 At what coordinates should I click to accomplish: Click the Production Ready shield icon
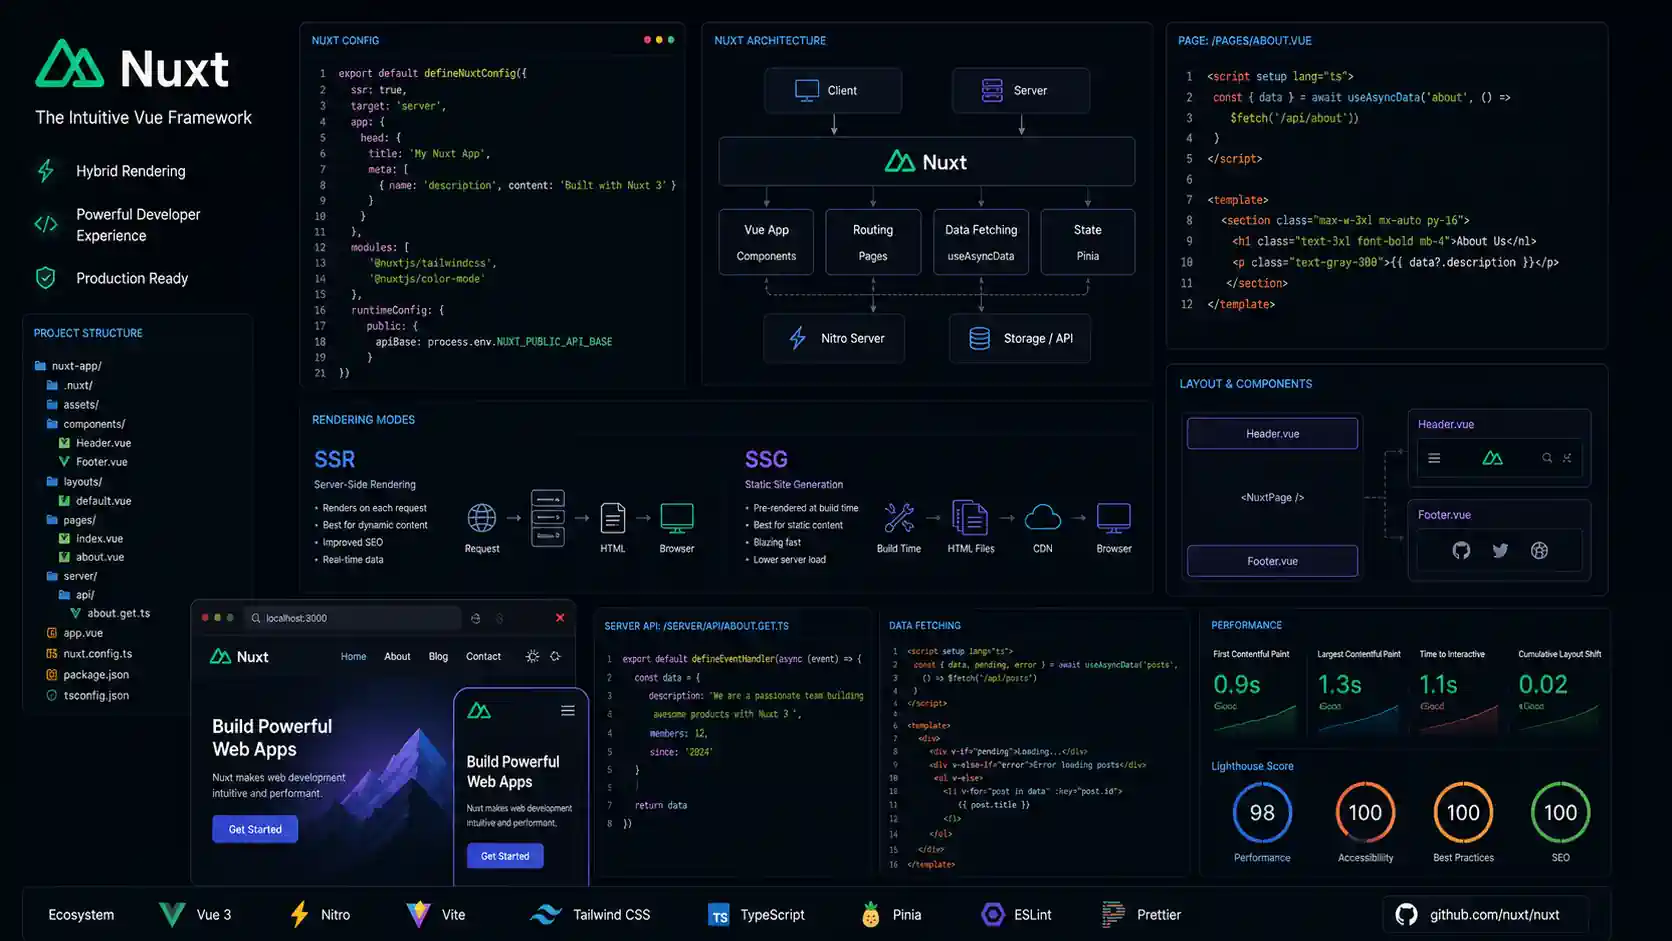coord(46,278)
